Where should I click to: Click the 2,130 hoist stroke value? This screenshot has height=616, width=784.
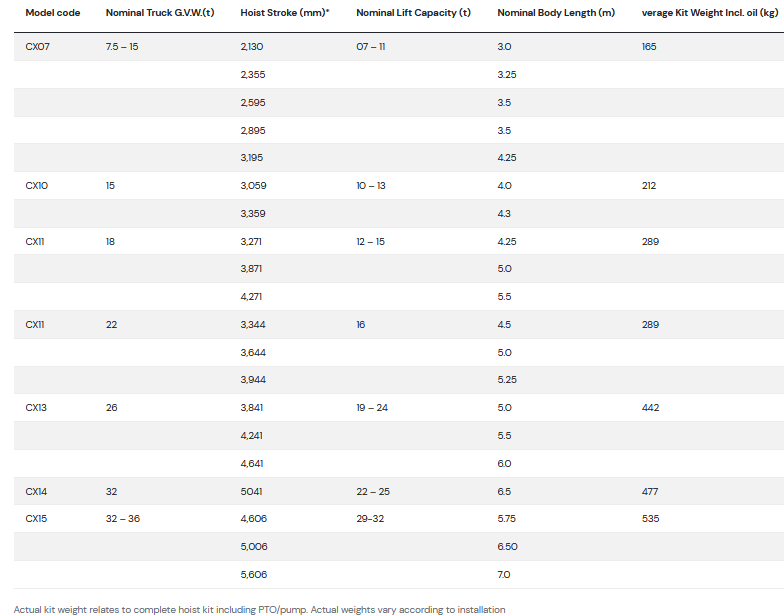coord(252,46)
